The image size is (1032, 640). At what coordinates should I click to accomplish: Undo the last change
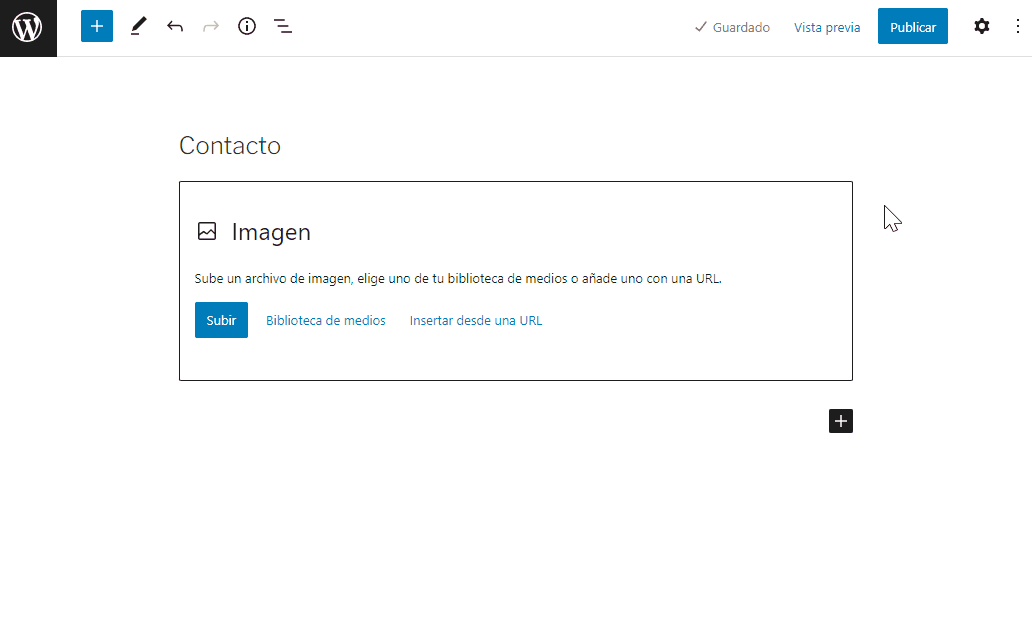coord(174,26)
